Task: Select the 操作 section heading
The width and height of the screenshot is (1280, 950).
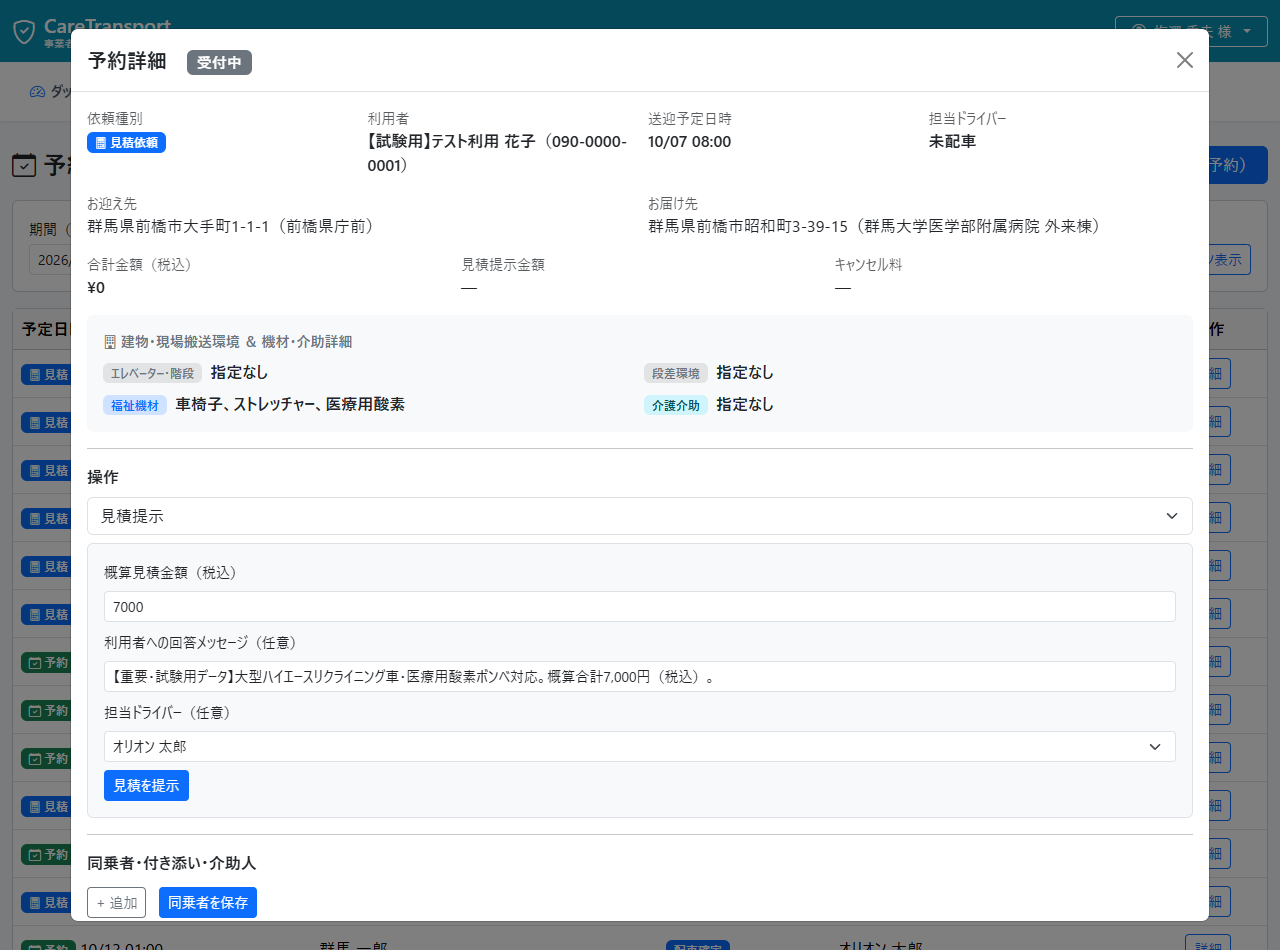Action: tap(103, 477)
